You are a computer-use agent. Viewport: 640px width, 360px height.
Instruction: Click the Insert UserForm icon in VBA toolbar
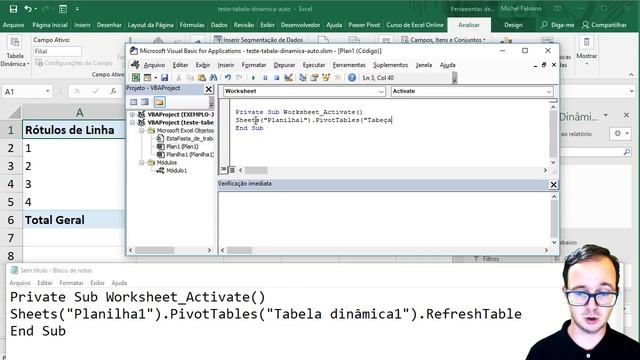(x=147, y=78)
